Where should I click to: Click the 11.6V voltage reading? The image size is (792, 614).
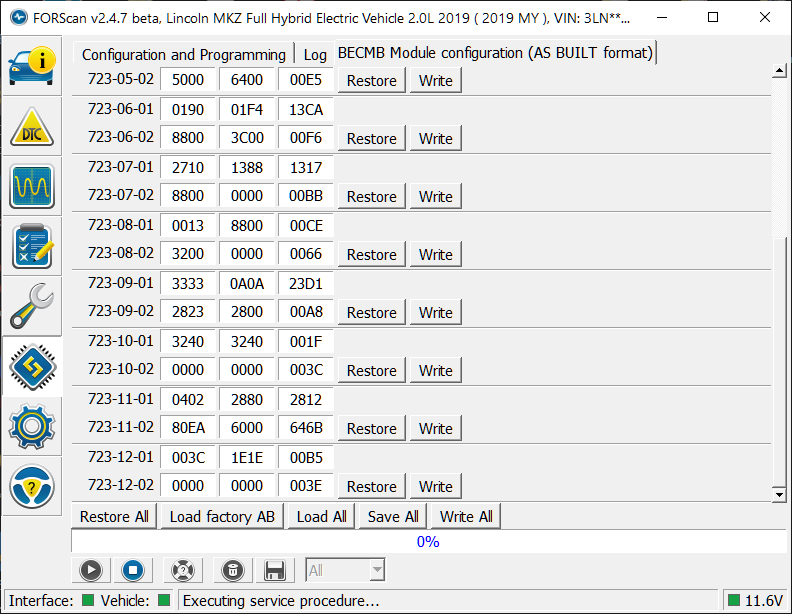click(764, 600)
